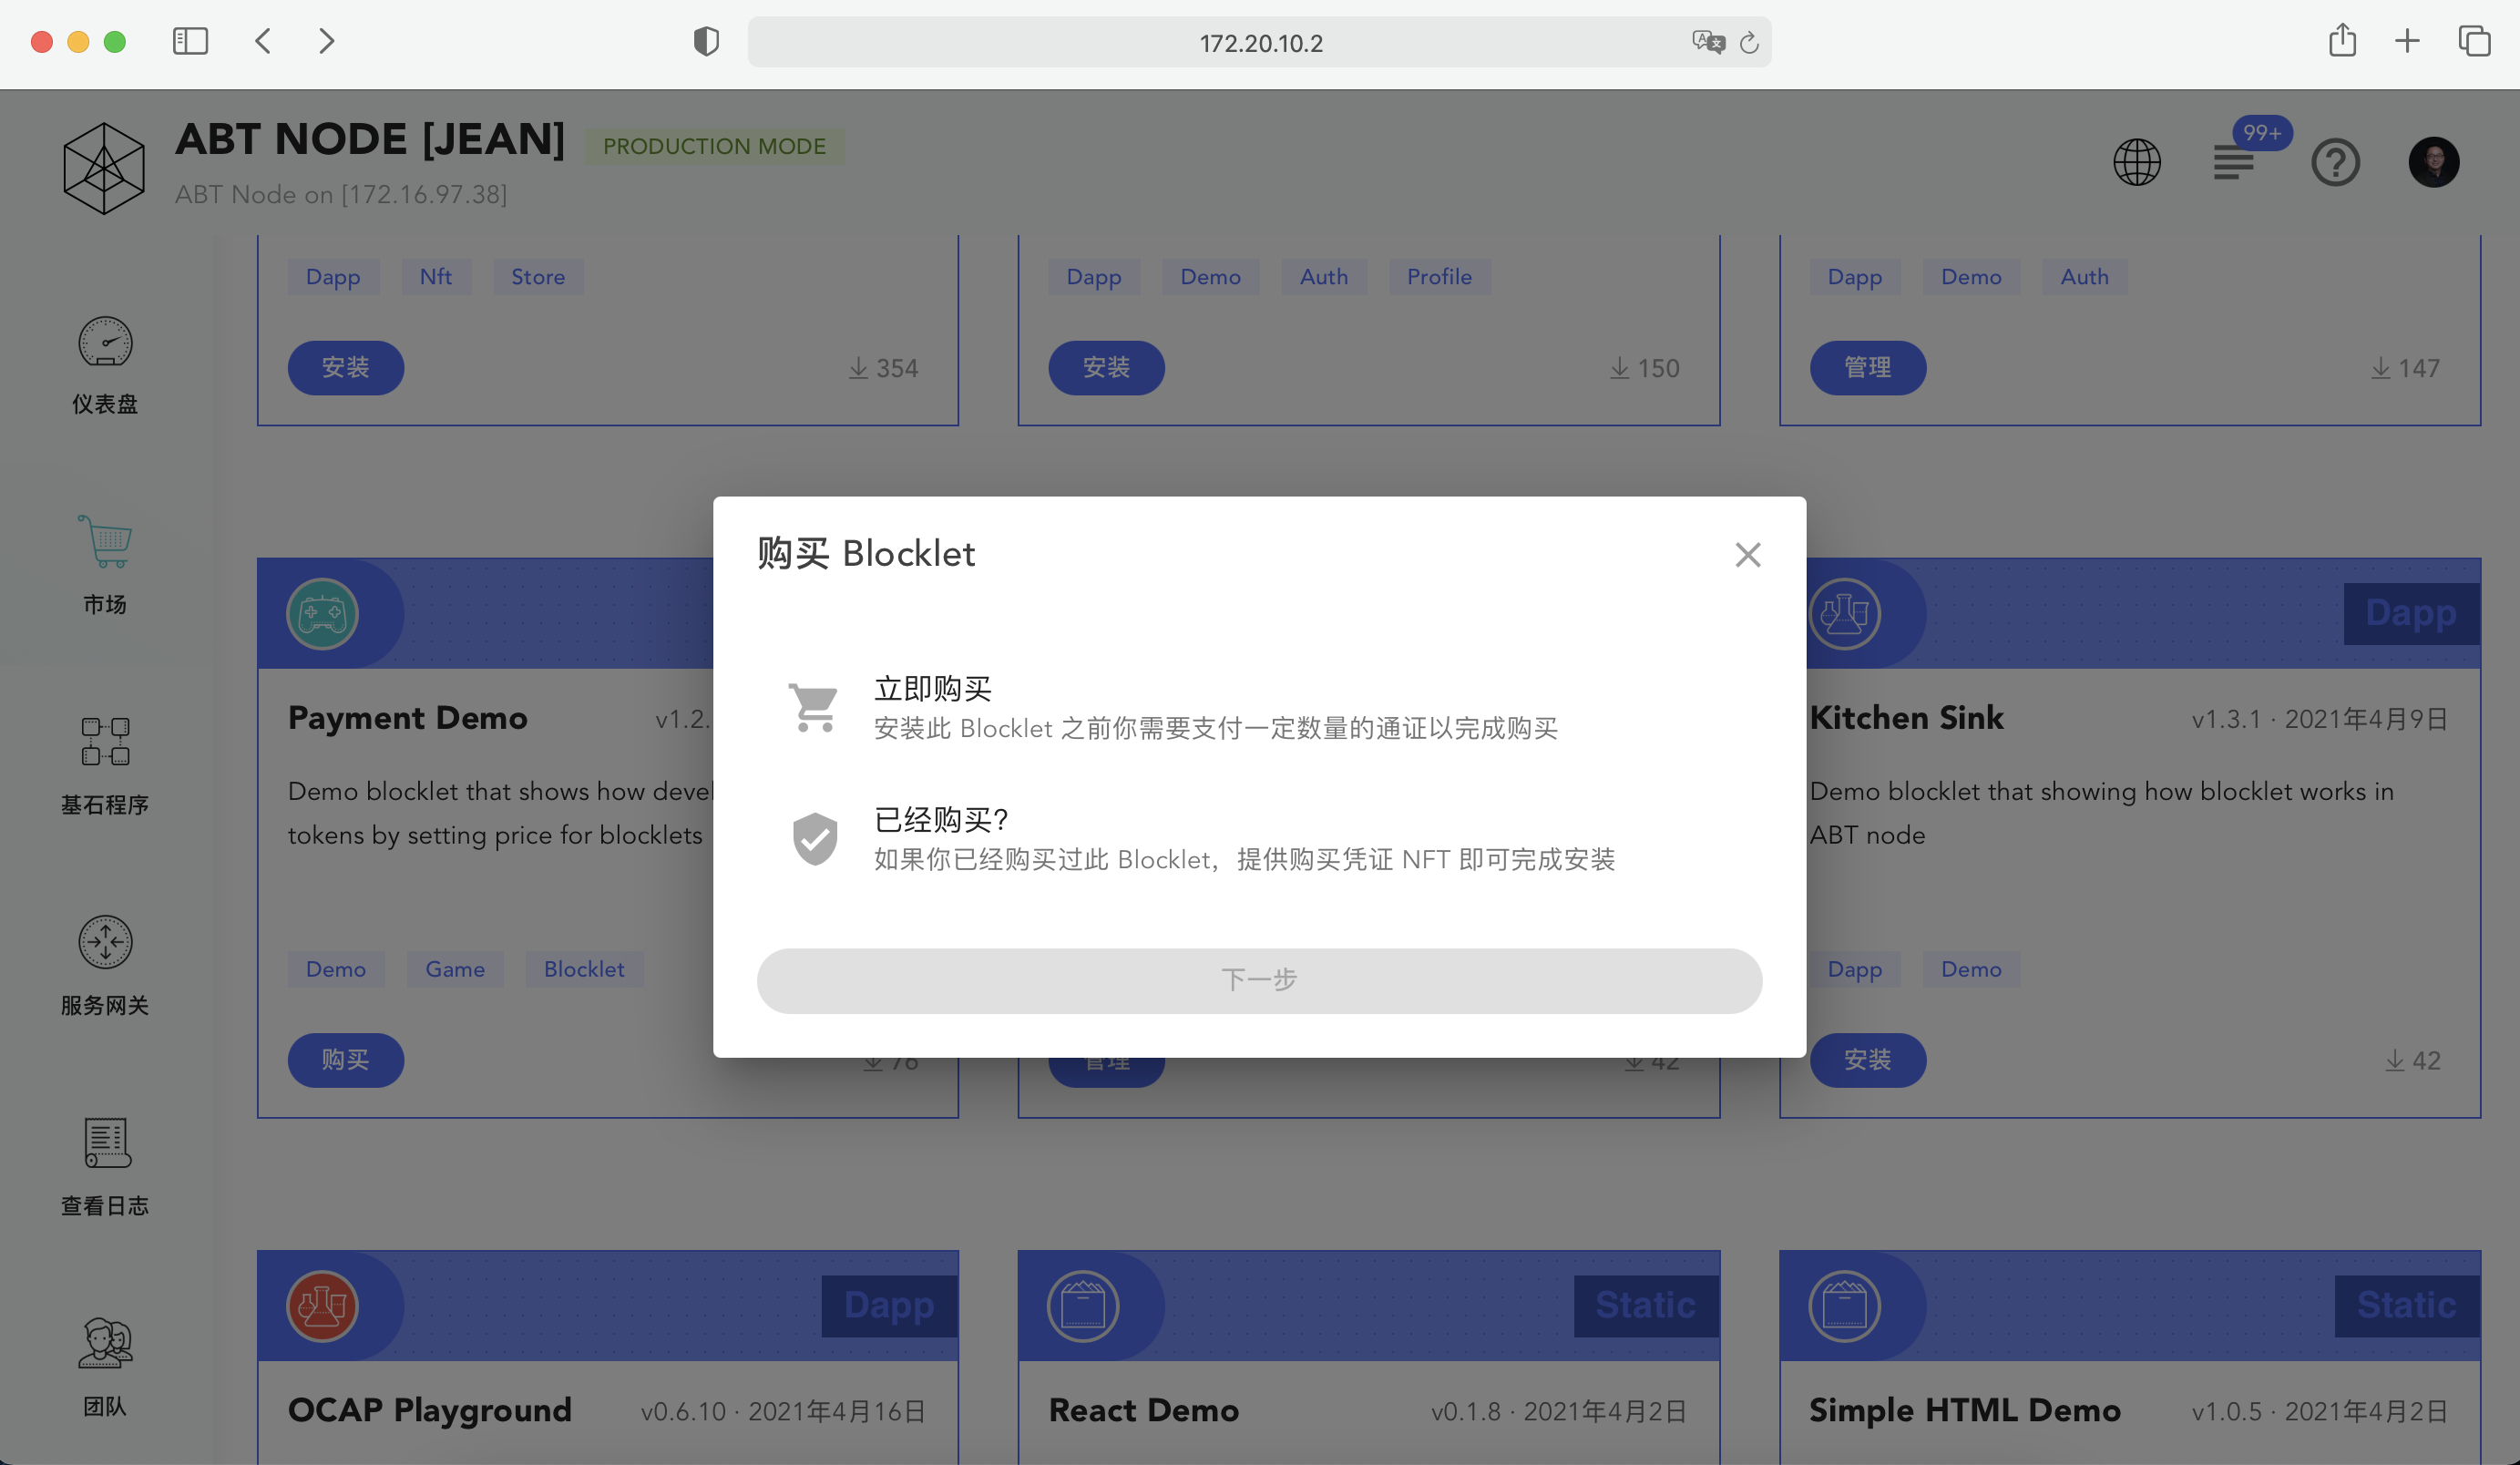Viewport: 2520px width, 1465px height.
Task: Click the Next Step (下一步) button
Action: [x=1259, y=980]
